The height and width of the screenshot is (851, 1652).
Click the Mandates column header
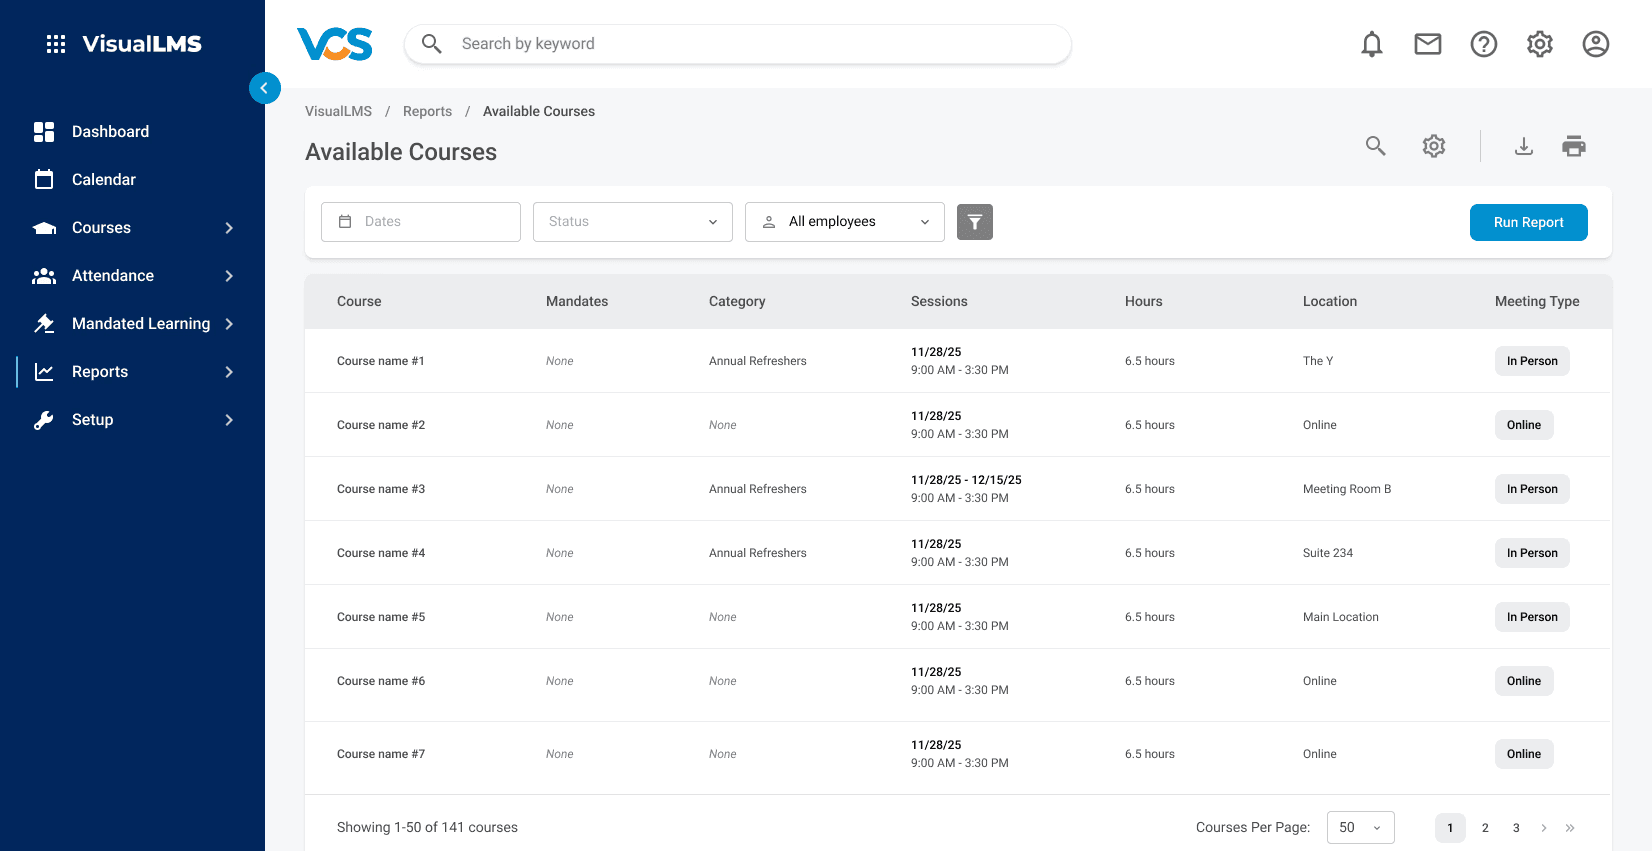577,301
